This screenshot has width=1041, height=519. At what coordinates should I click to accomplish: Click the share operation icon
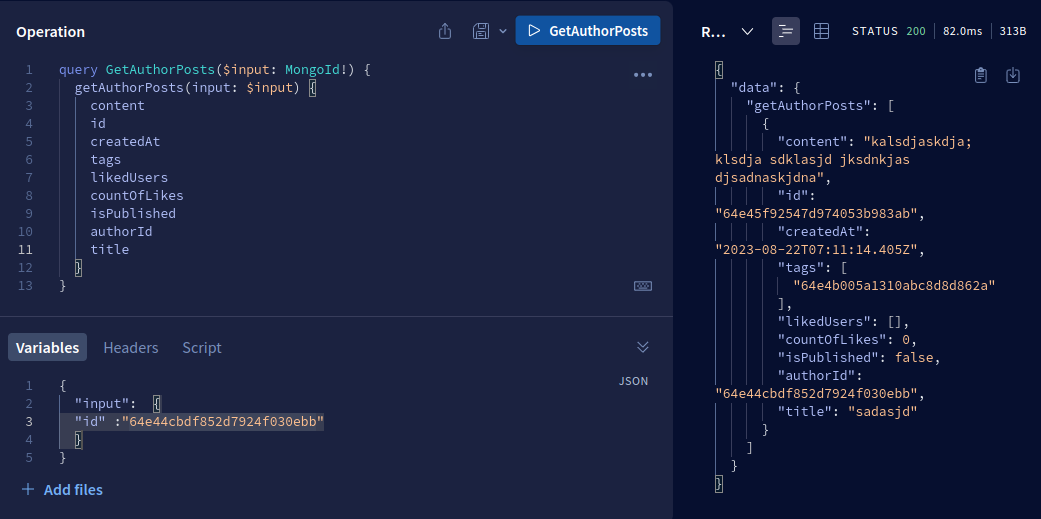(445, 31)
